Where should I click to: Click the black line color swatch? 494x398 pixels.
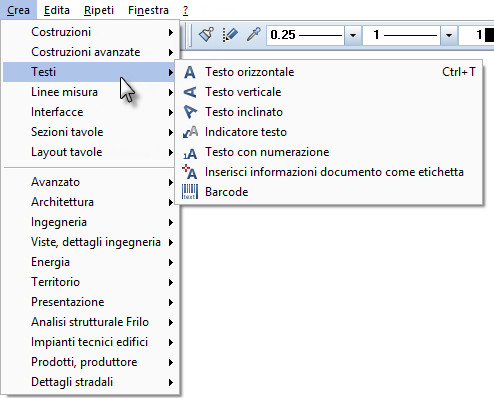pyautogui.click(x=489, y=35)
